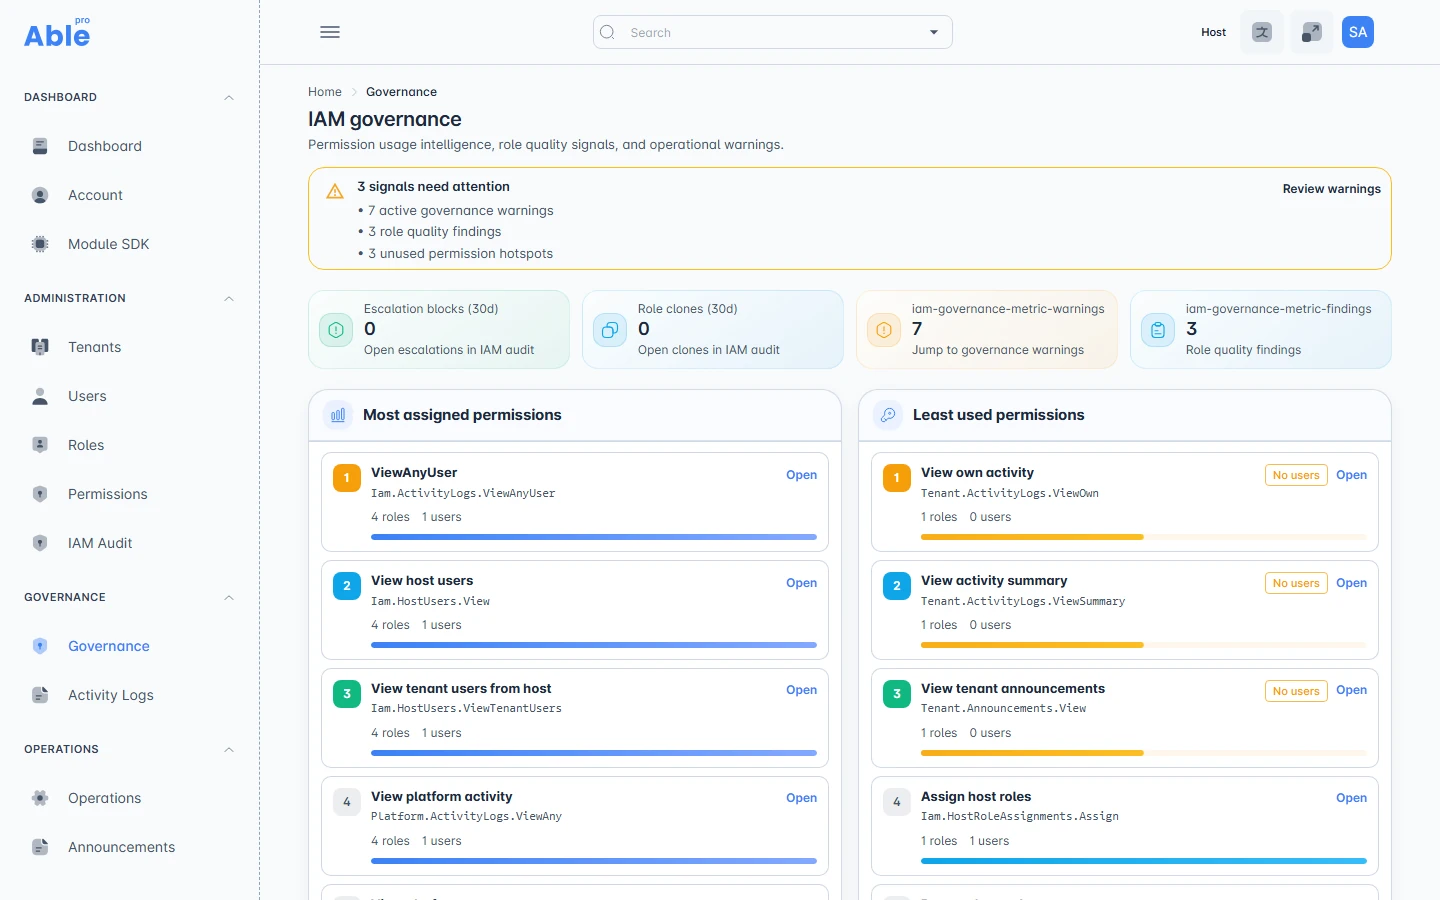Click the Users person icon

40,396
